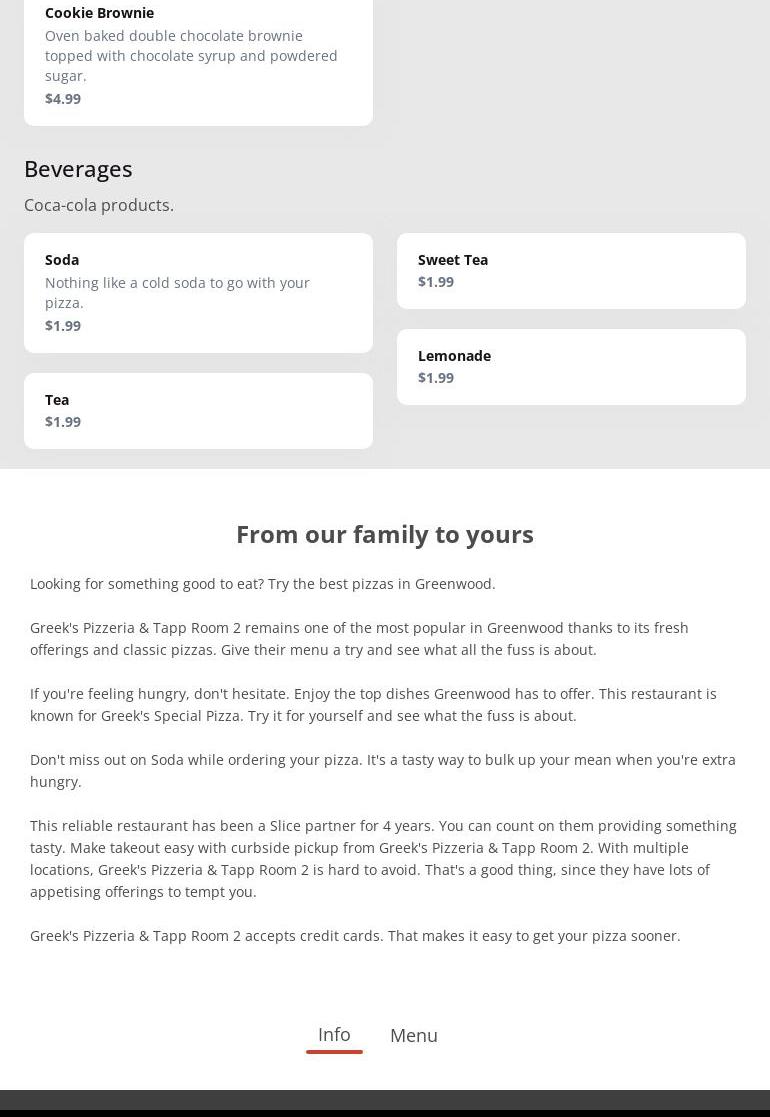Switch to the Info tab
The width and height of the screenshot is (770, 1117).
[334, 1034]
